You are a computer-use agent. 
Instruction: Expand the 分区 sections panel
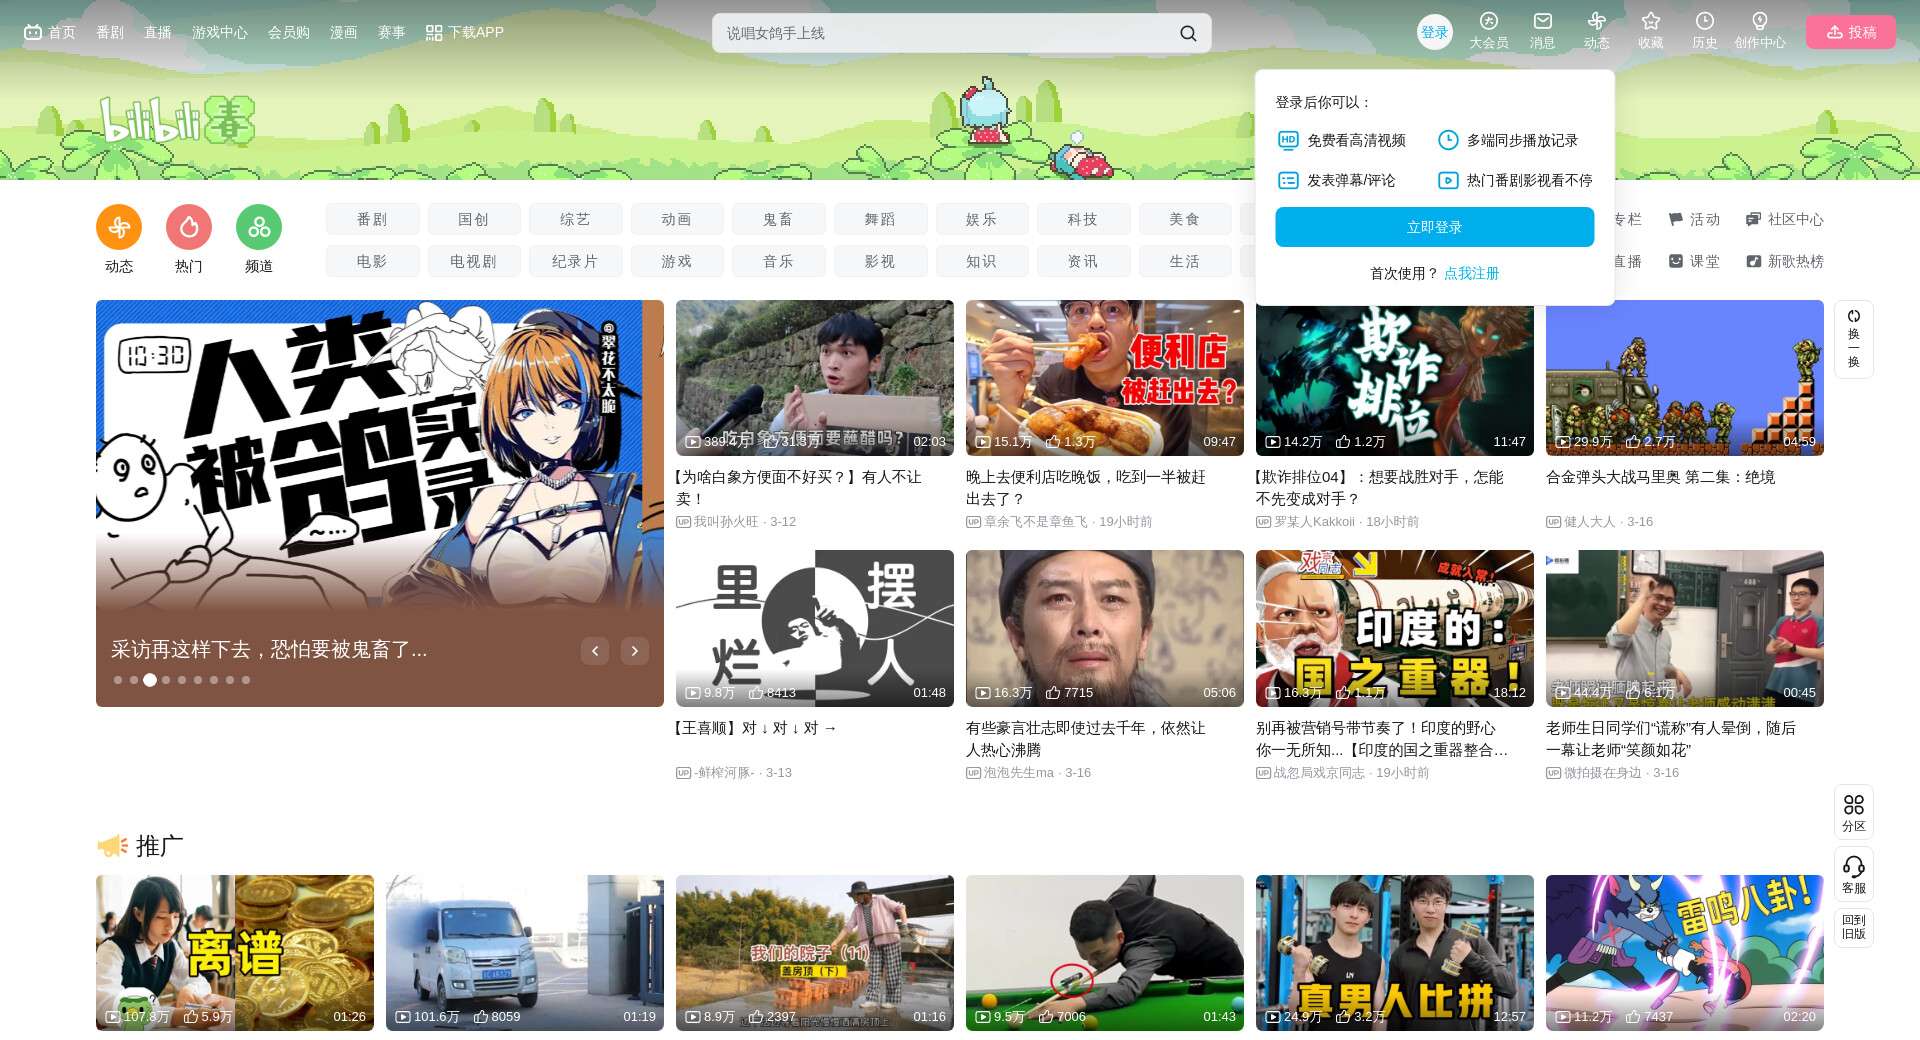tap(1853, 811)
